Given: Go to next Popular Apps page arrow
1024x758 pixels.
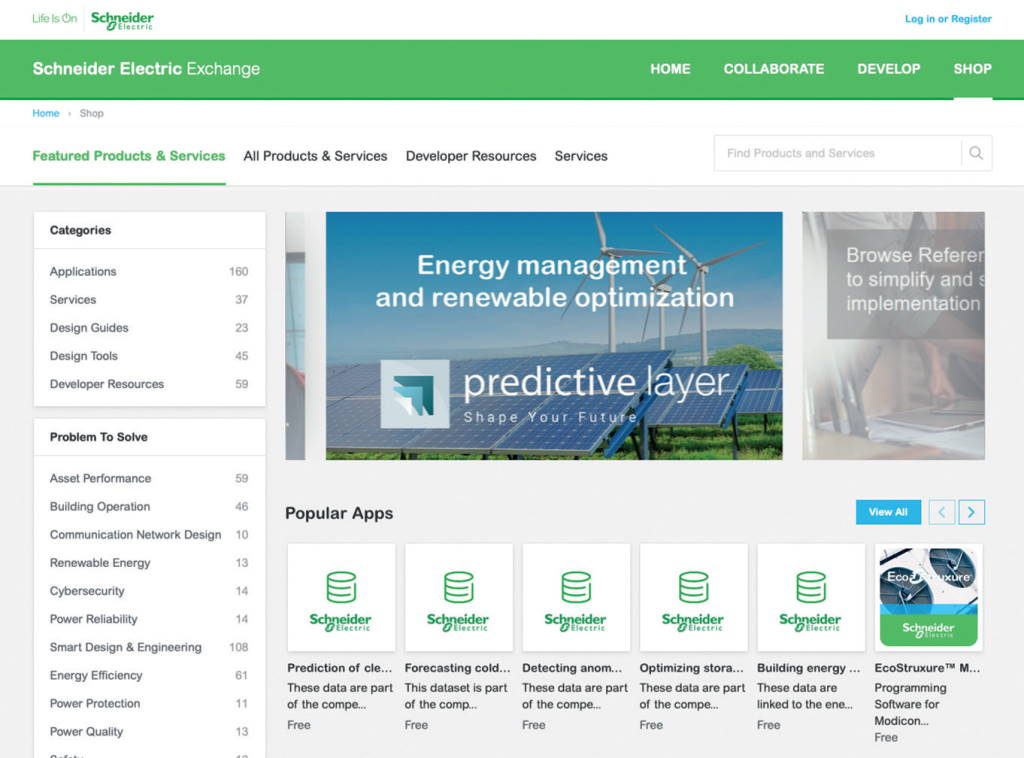Looking at the screenshot, I should coord(972,512).
